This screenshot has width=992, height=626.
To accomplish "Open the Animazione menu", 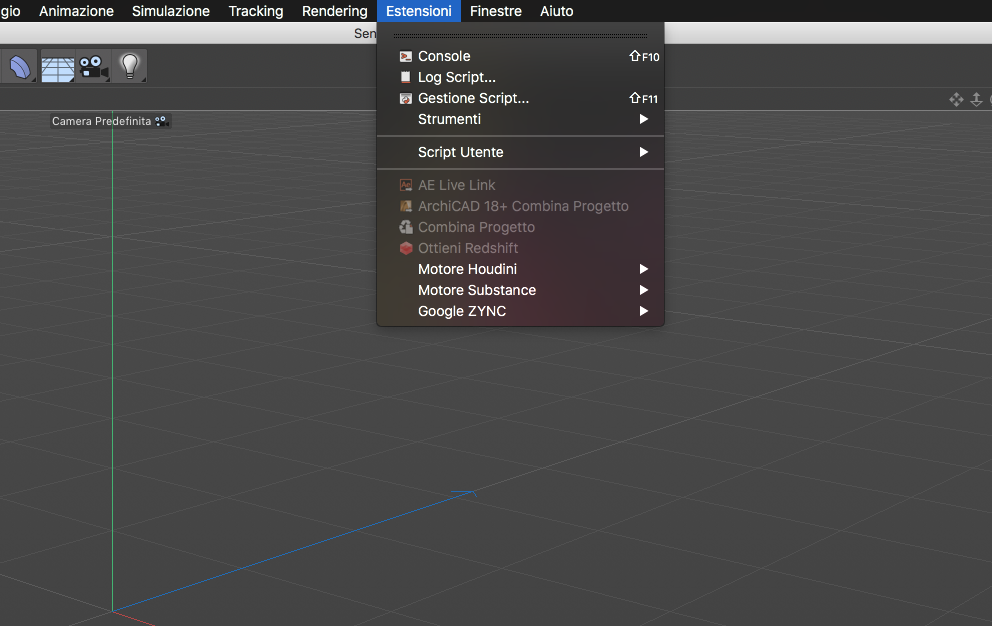I will point(76,11).
